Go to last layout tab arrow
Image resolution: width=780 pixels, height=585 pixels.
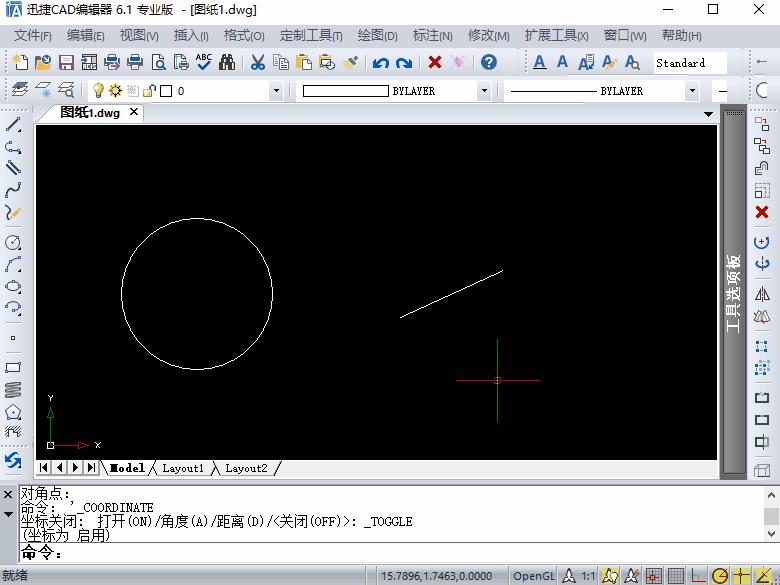(91, 468)
